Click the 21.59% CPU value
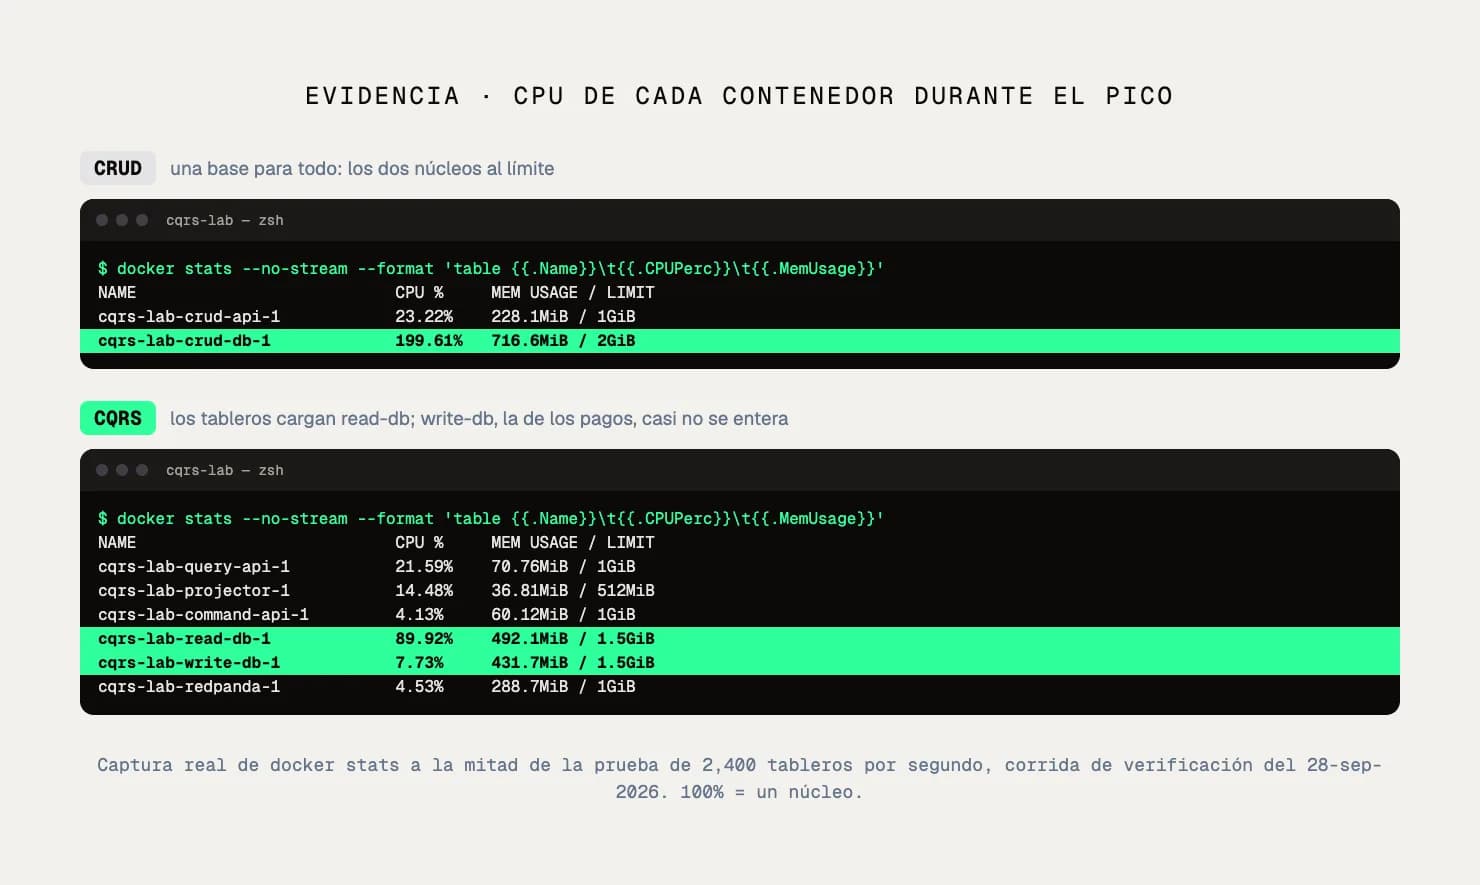 (x=424, y=566)
